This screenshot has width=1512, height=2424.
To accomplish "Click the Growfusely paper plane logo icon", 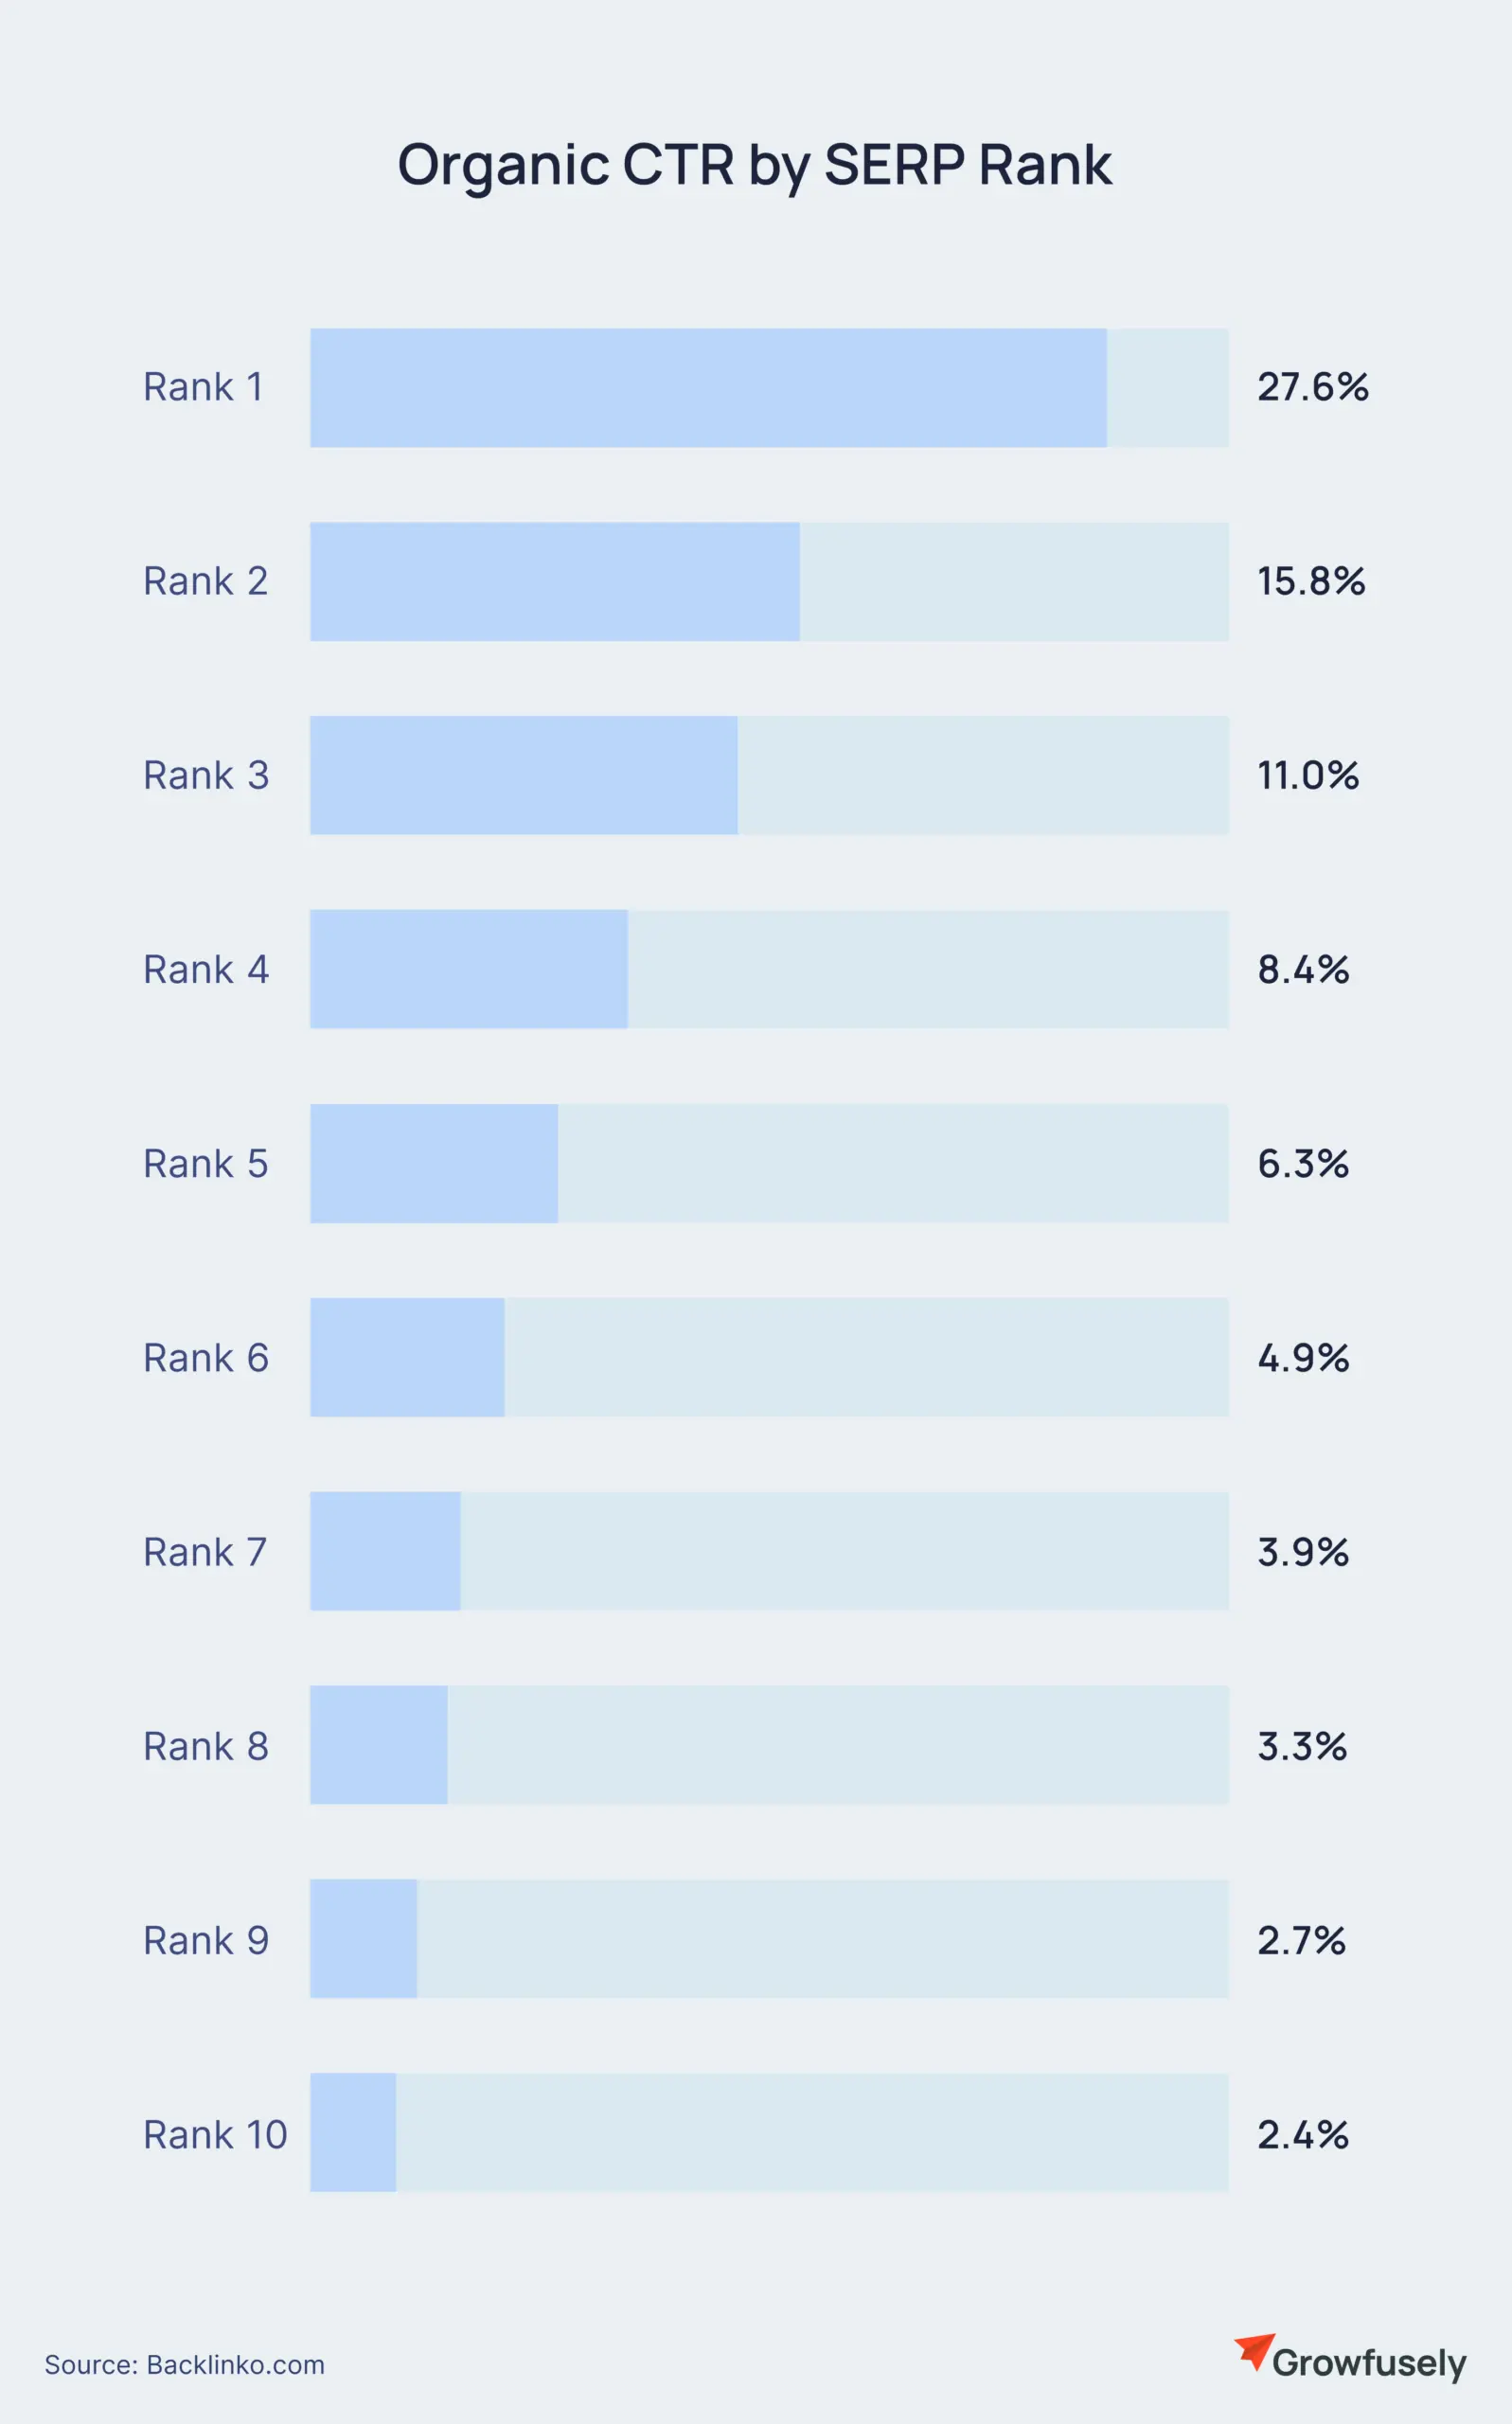I will (1253, 2350).
